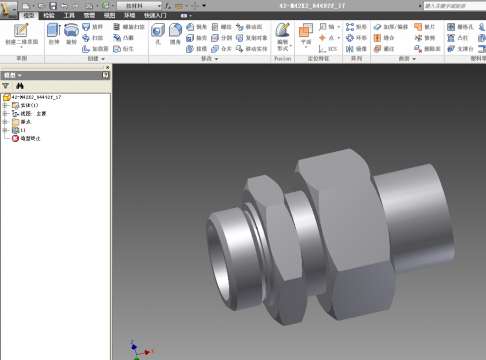
Task: Switch to the View ribbon tab
Action: tap(109, 15)
